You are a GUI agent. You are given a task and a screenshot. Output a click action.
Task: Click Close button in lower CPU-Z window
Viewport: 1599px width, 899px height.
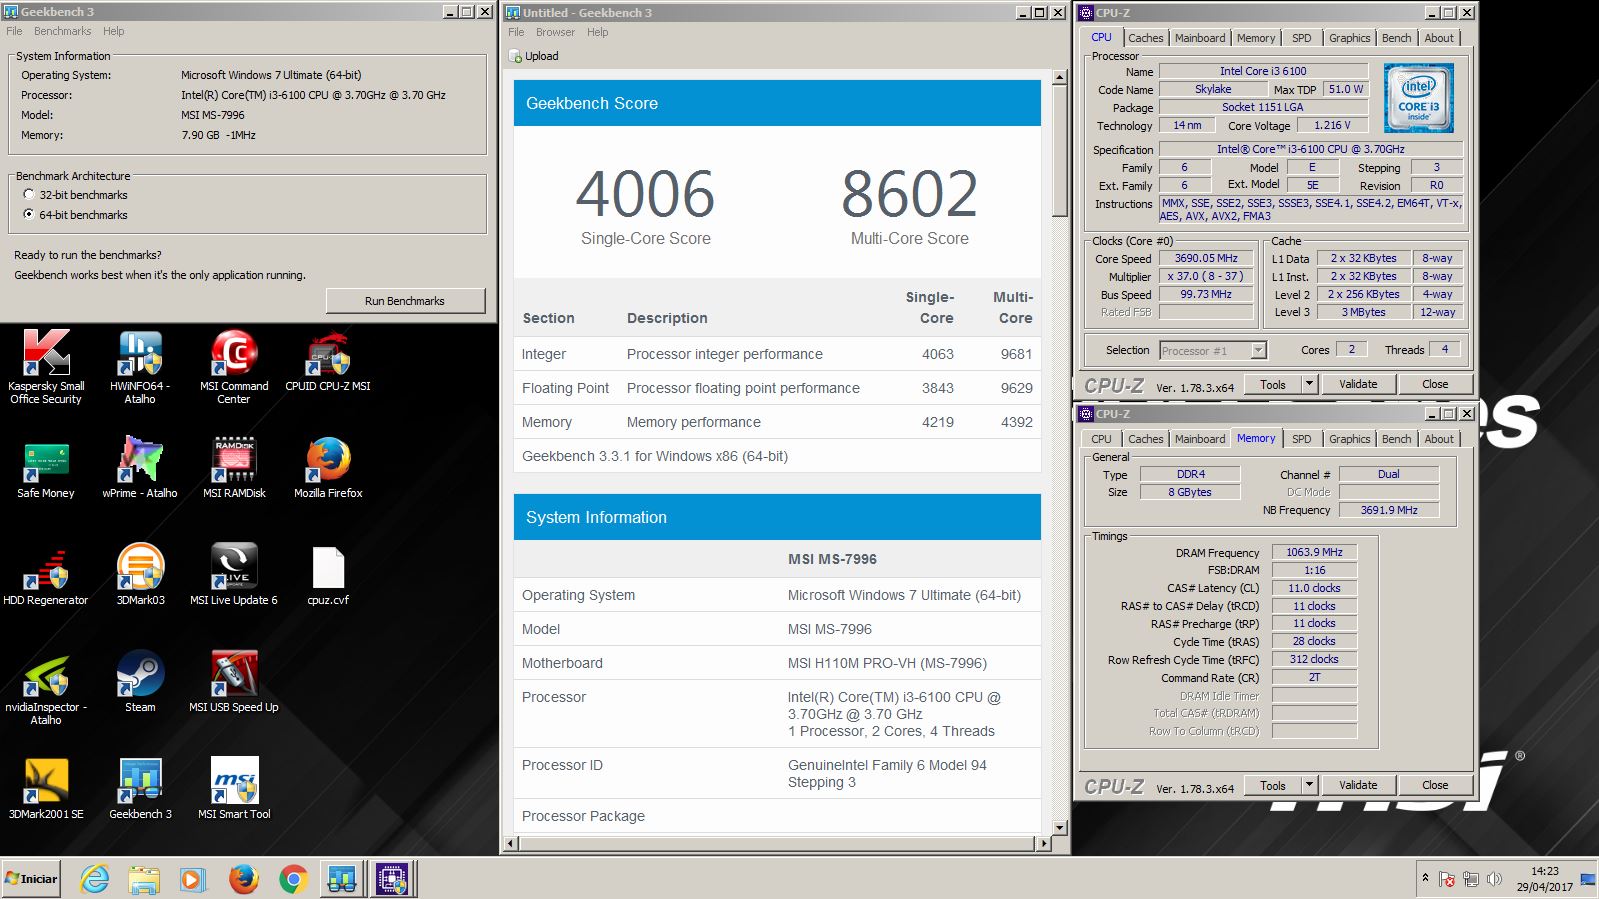[1435, 785]
